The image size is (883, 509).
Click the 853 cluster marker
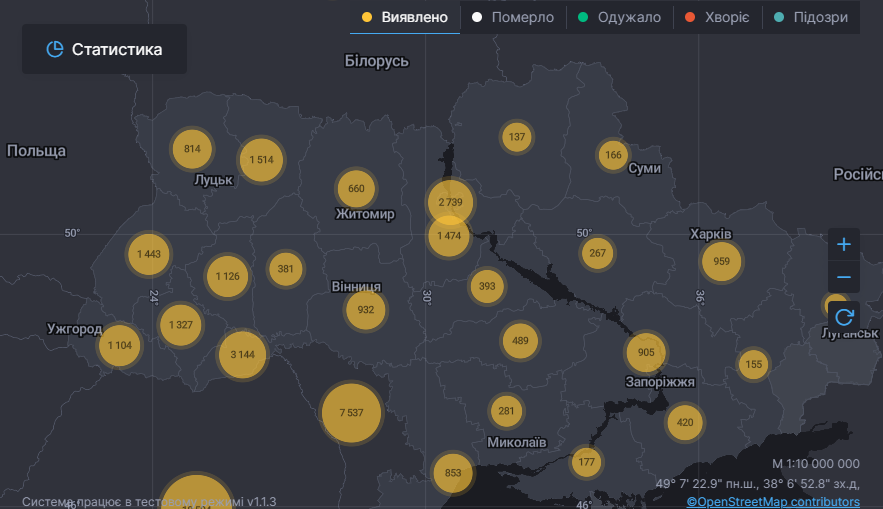[453, 473]
